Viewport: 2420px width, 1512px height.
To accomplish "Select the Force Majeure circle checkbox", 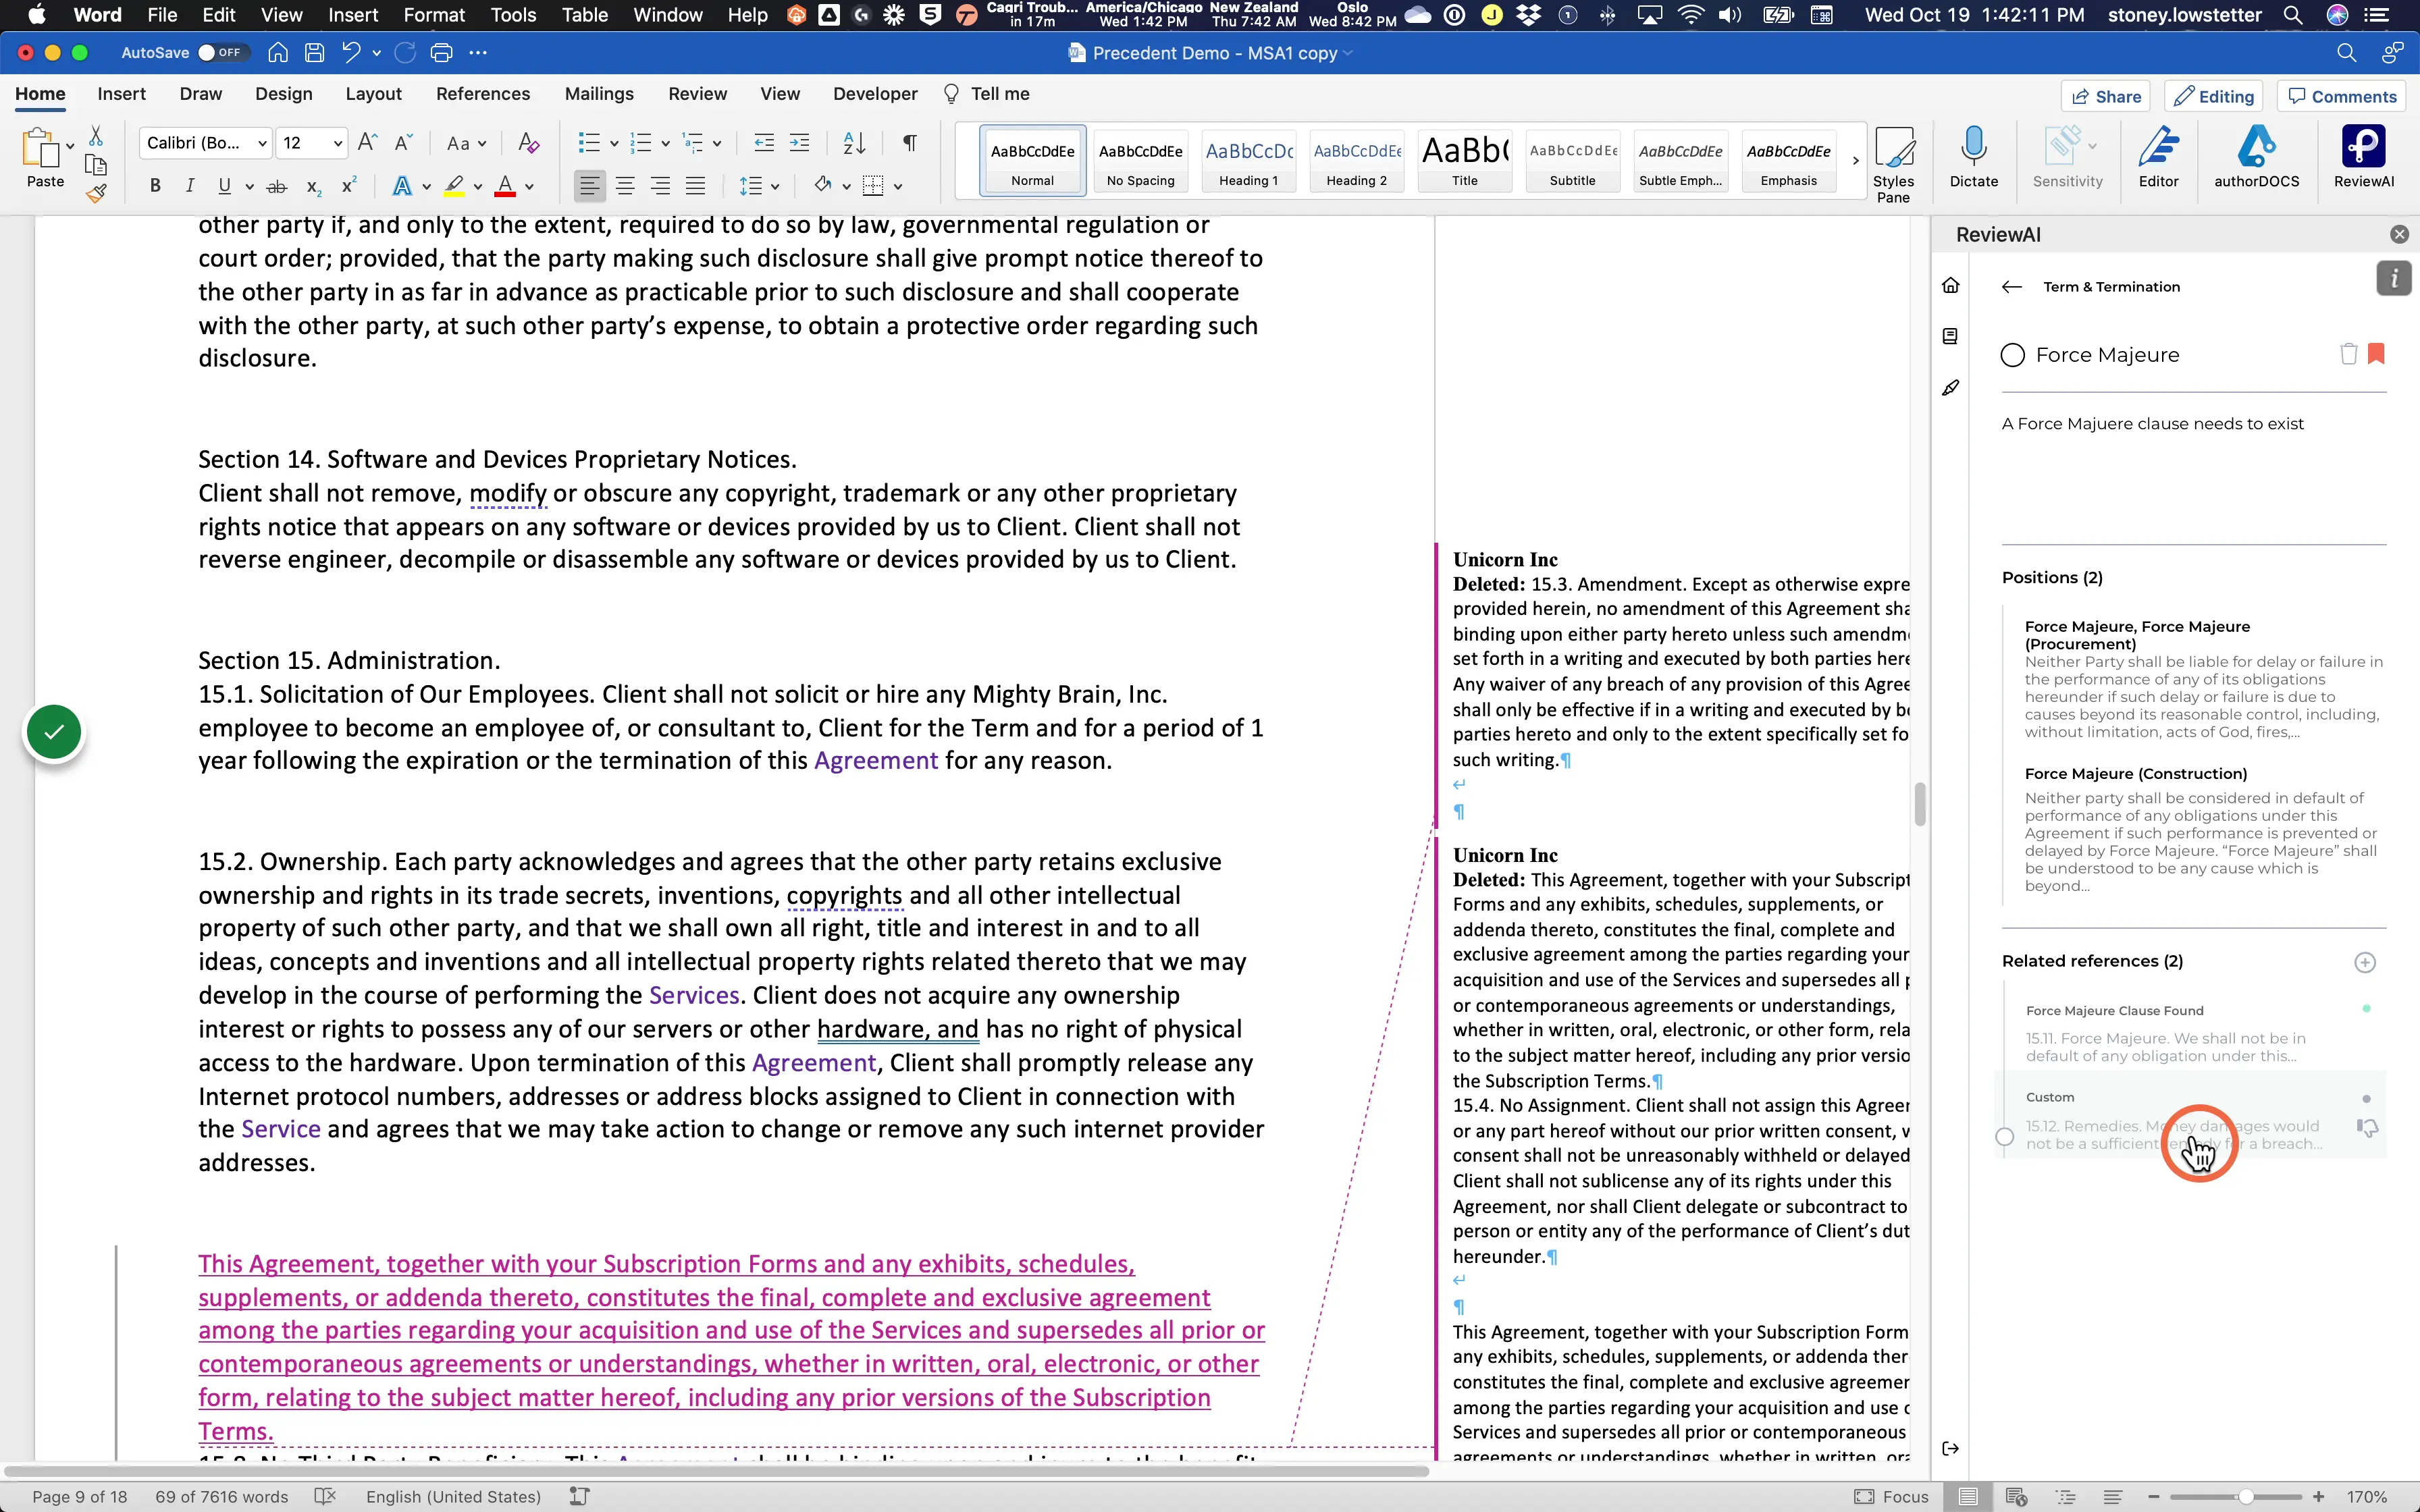I will point(2012,355).
